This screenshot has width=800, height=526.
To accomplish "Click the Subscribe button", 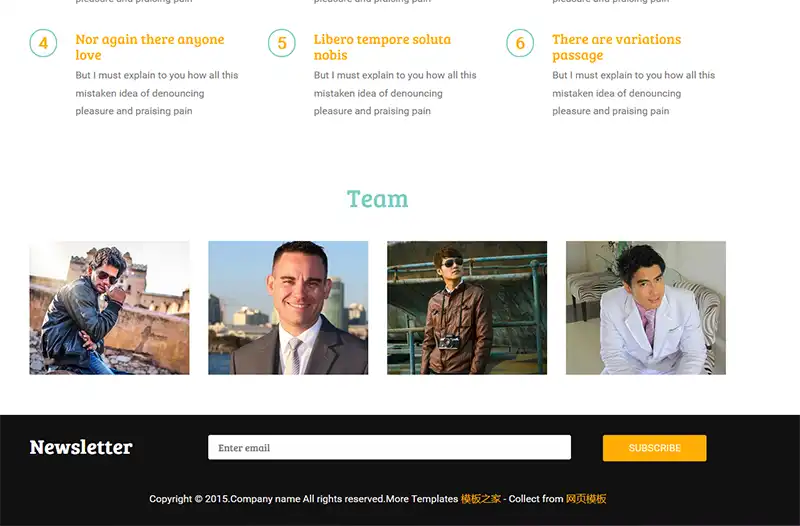I will click(x=655, y=448).
